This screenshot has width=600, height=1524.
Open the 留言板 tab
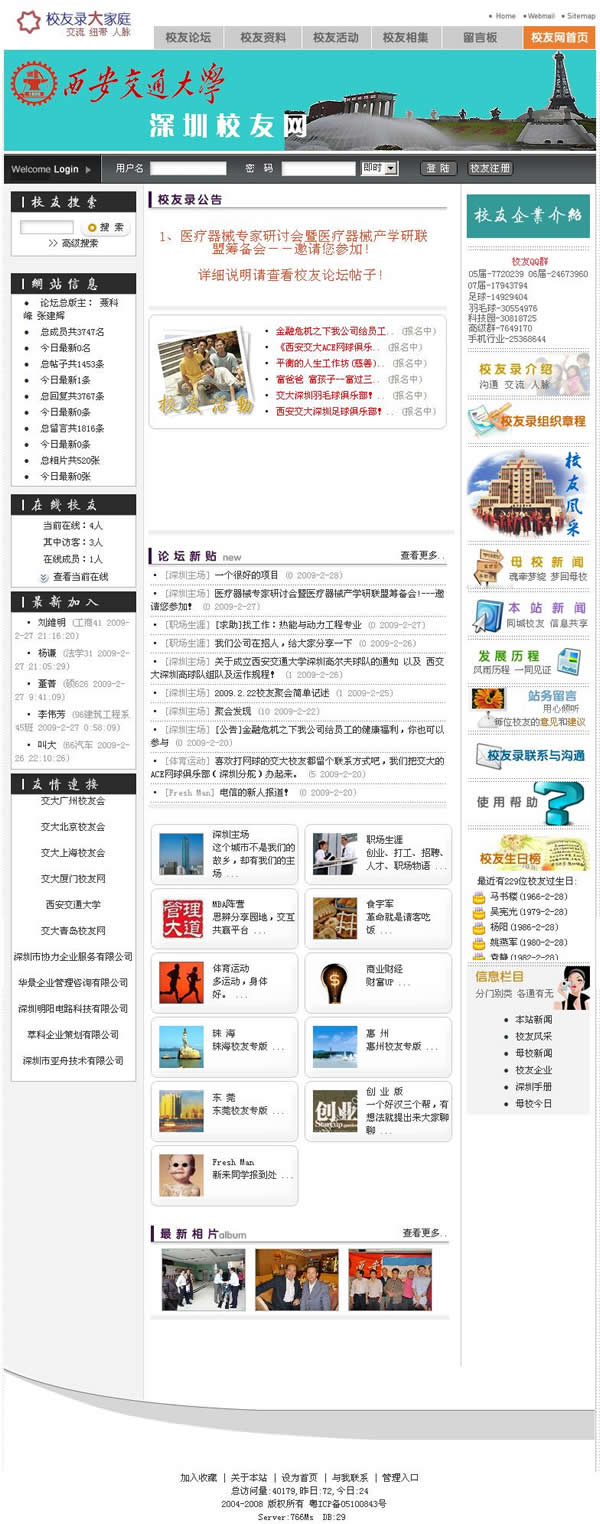coord(480,38)
